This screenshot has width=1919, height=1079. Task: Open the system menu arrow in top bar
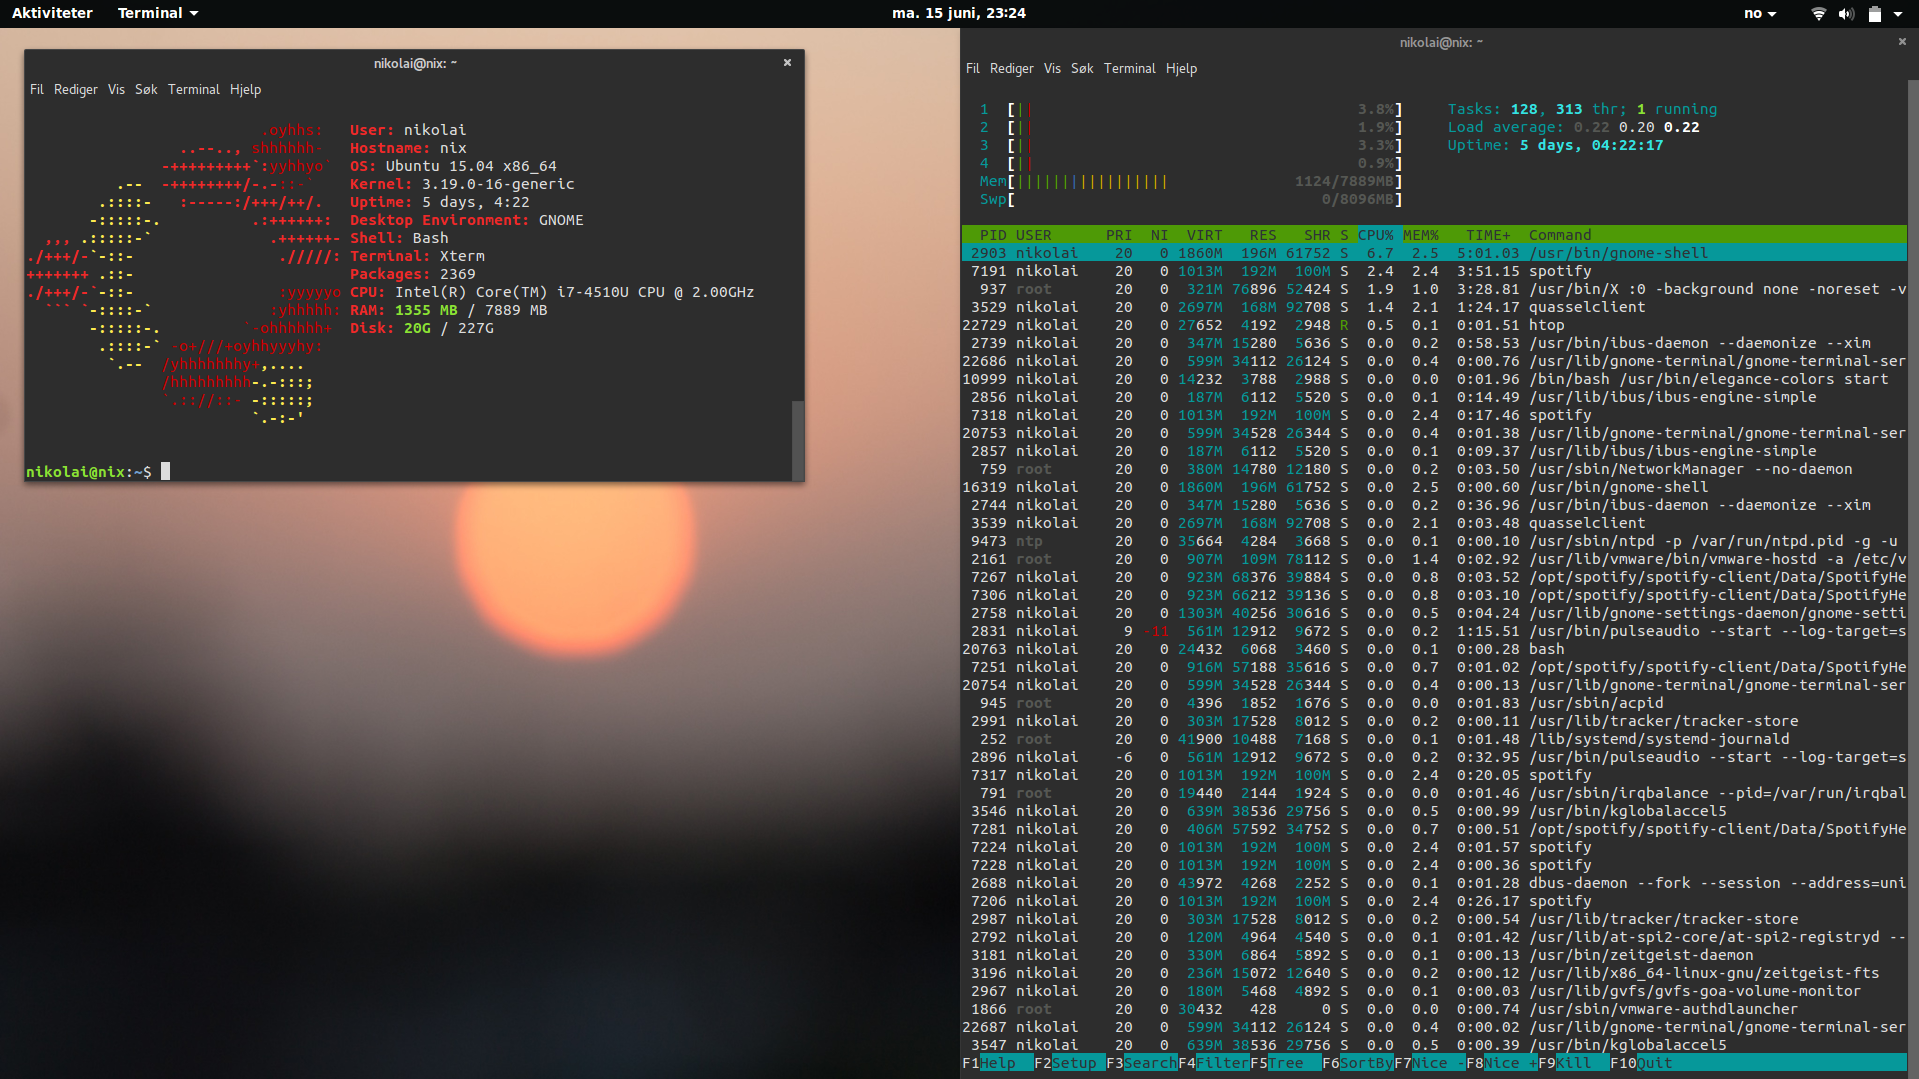click(x=1898, y=13)
